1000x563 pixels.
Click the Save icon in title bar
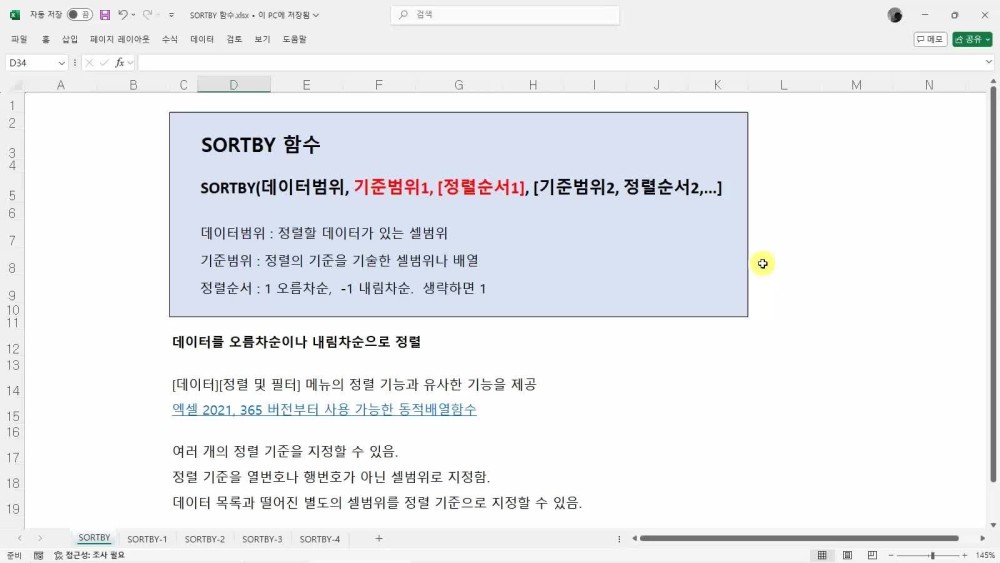(105, 15)
